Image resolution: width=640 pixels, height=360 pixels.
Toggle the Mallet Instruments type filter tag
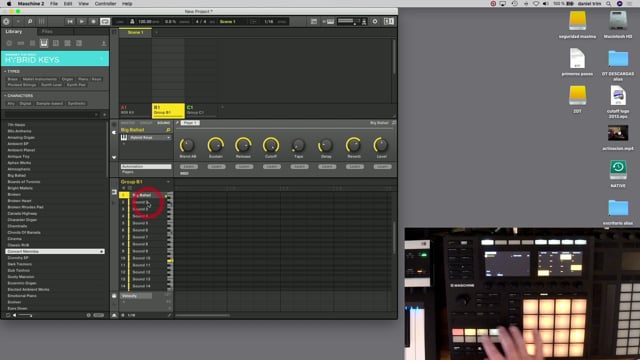(40, 79)
